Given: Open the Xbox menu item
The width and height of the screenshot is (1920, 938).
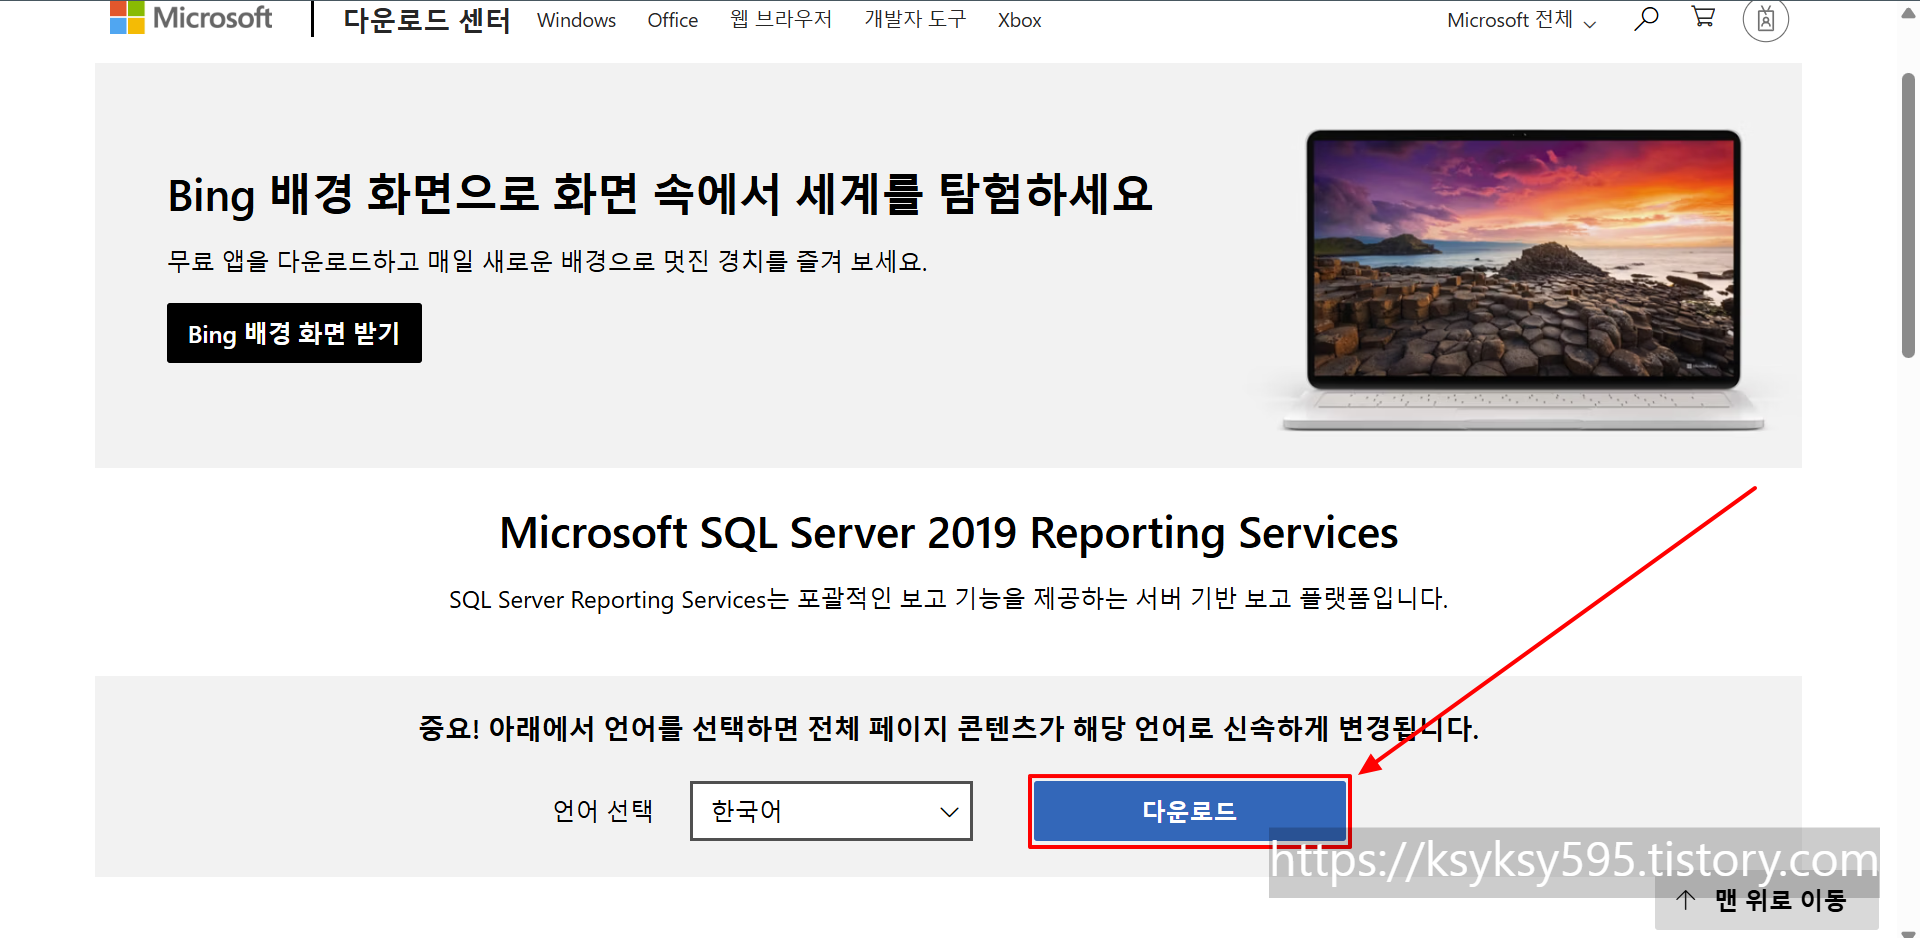Looking at the screenshot, I should click(x=1019, y=20).
